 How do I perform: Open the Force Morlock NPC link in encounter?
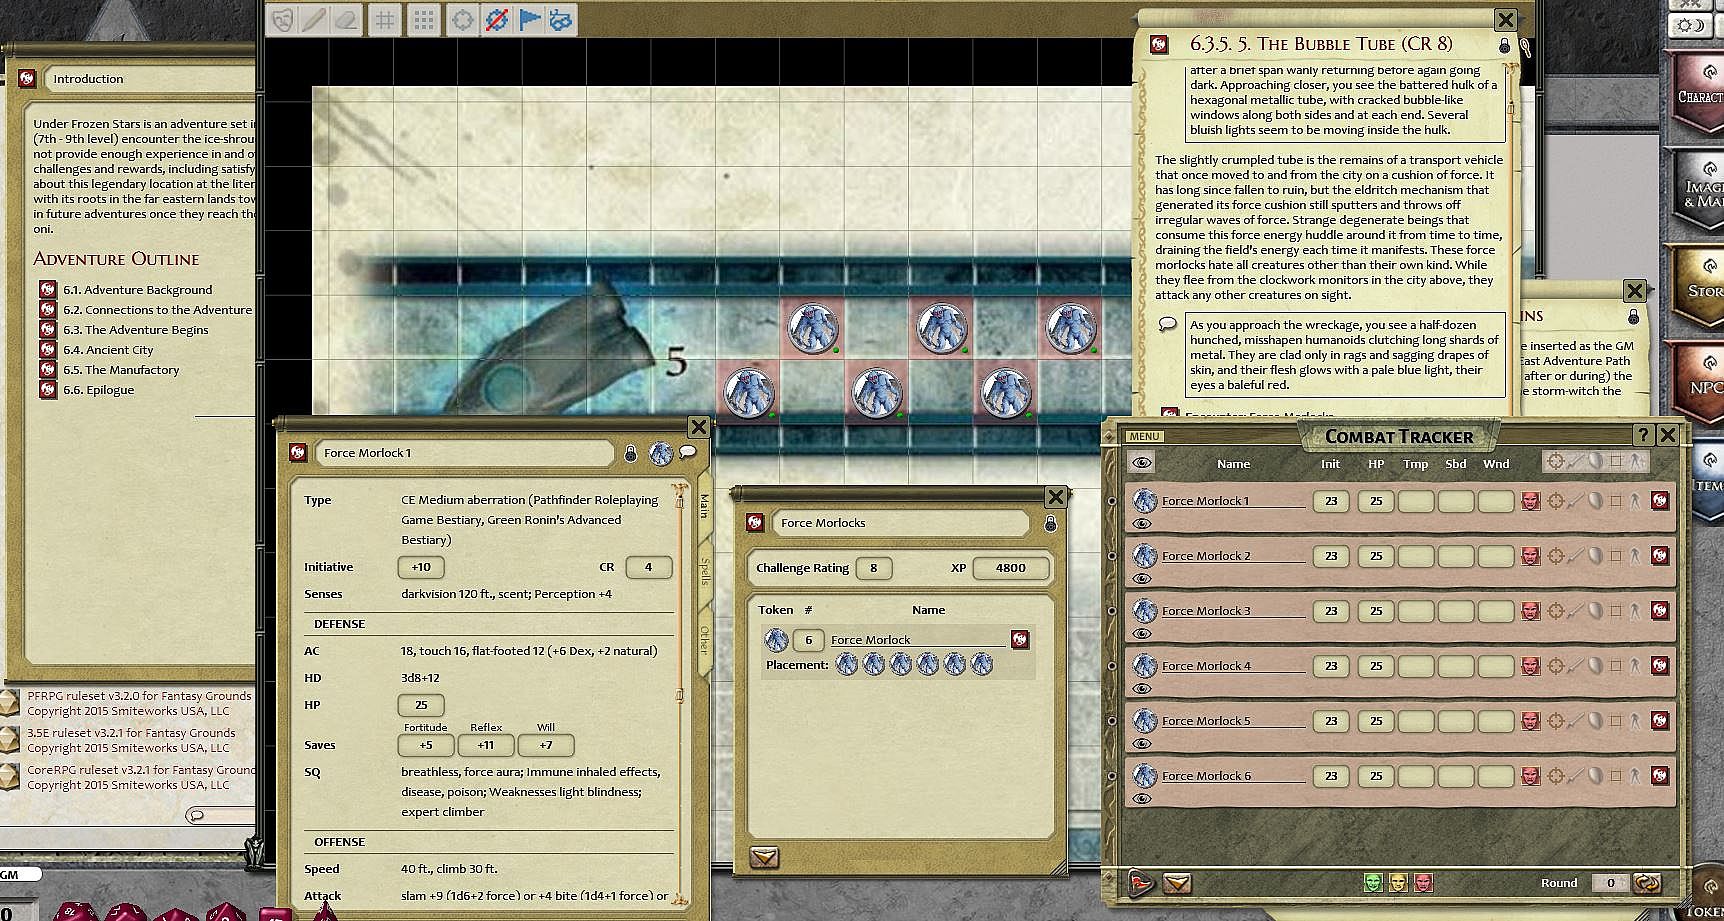[x=1020, y=639]
